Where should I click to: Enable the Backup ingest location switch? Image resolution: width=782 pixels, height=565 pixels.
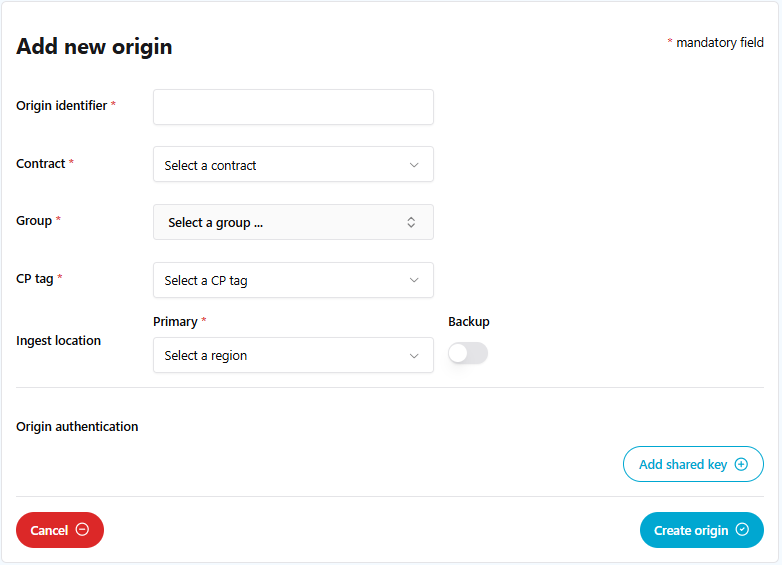(x=468, y=353)
